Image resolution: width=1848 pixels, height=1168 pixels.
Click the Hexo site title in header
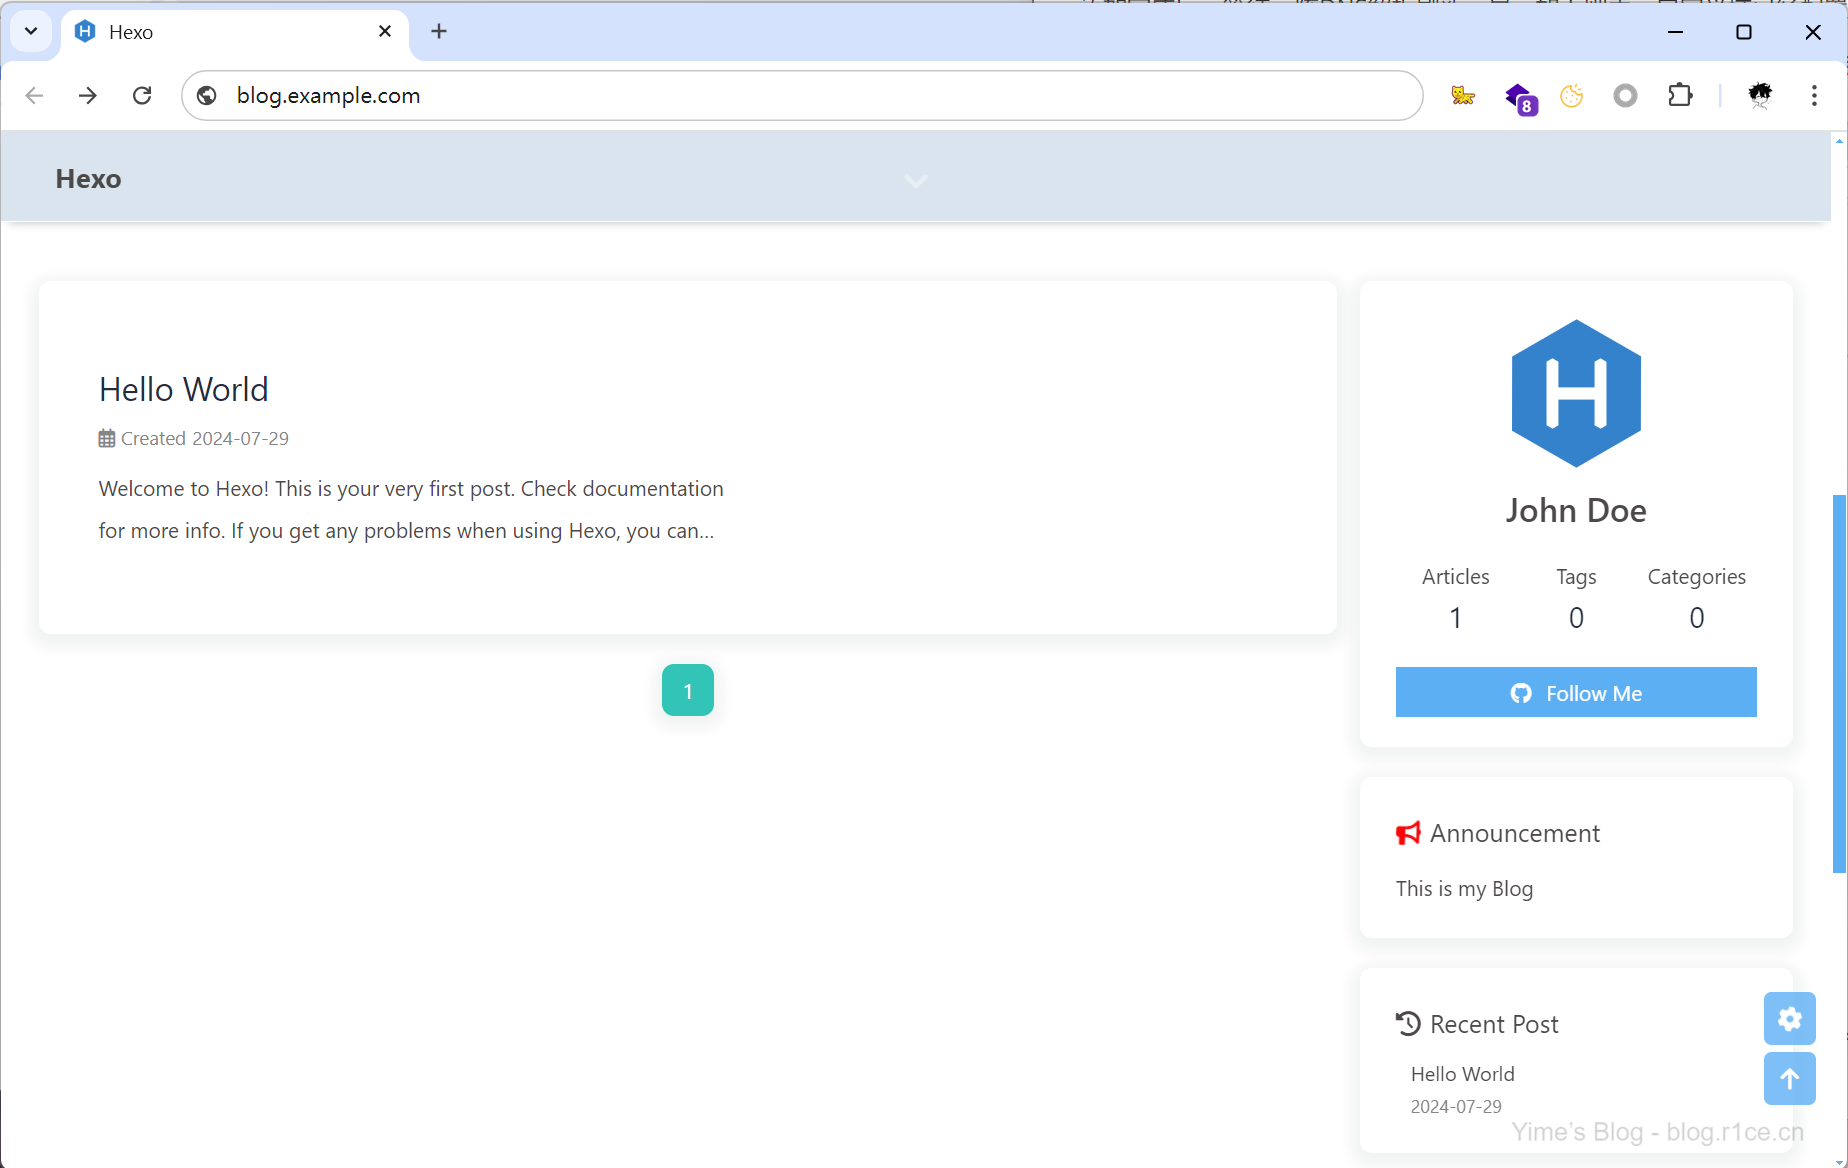[x=88, y=179]
